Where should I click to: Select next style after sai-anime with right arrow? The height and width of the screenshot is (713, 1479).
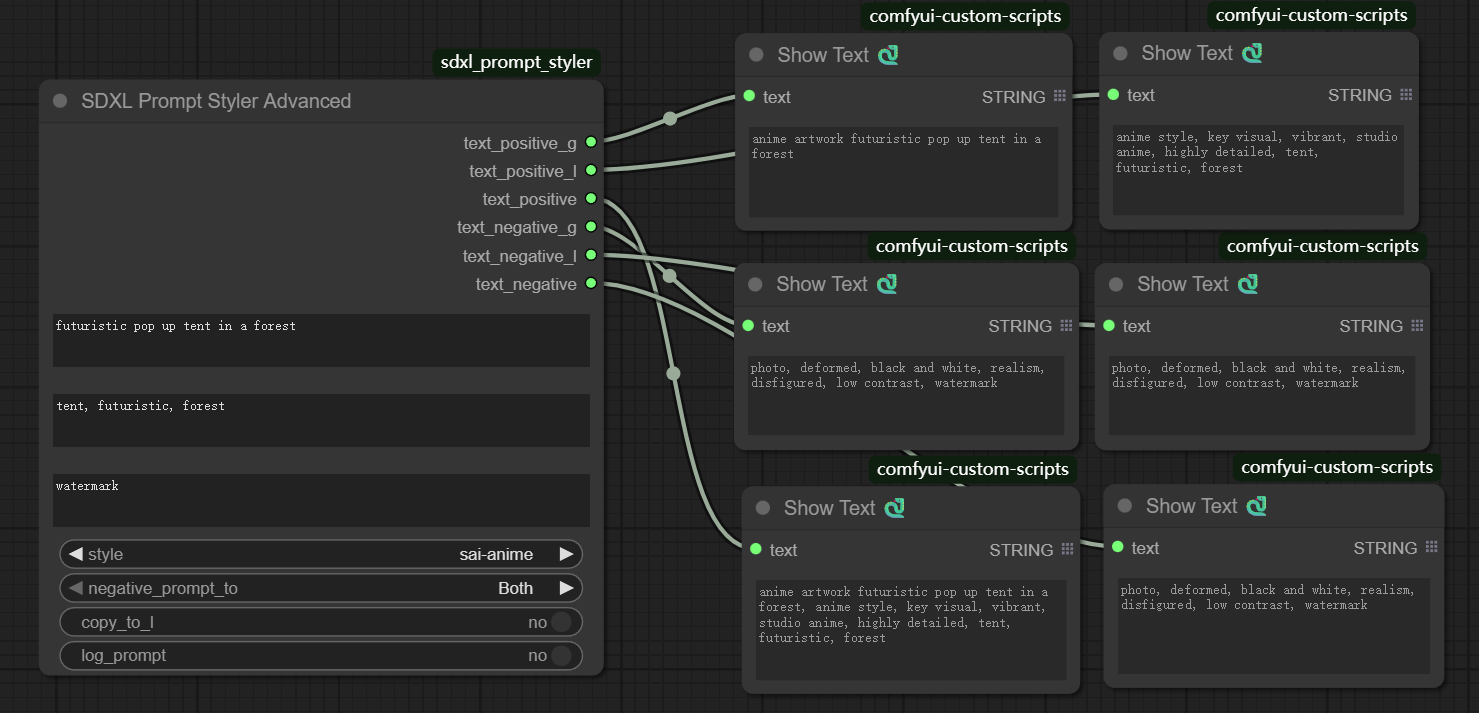point(566,554)
